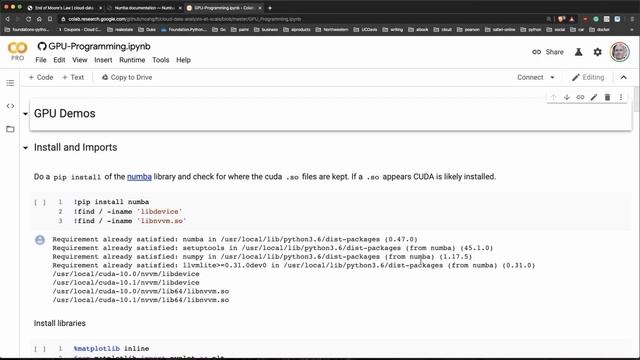Screen dimensions: 640x360
Task: Close the End of Moore's Law tab
Action: (100, 8)
